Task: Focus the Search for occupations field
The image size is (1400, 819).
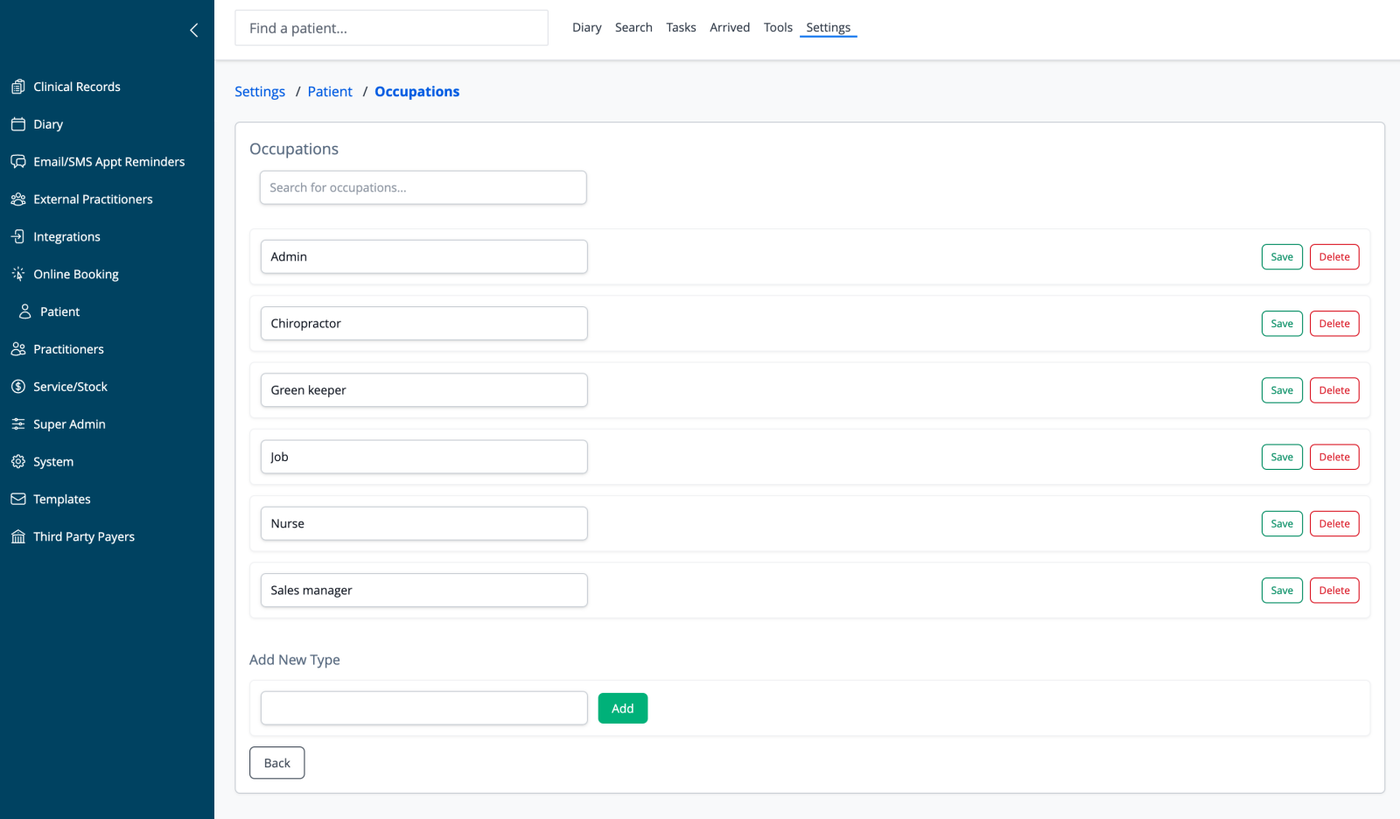Action: point(423,188)
